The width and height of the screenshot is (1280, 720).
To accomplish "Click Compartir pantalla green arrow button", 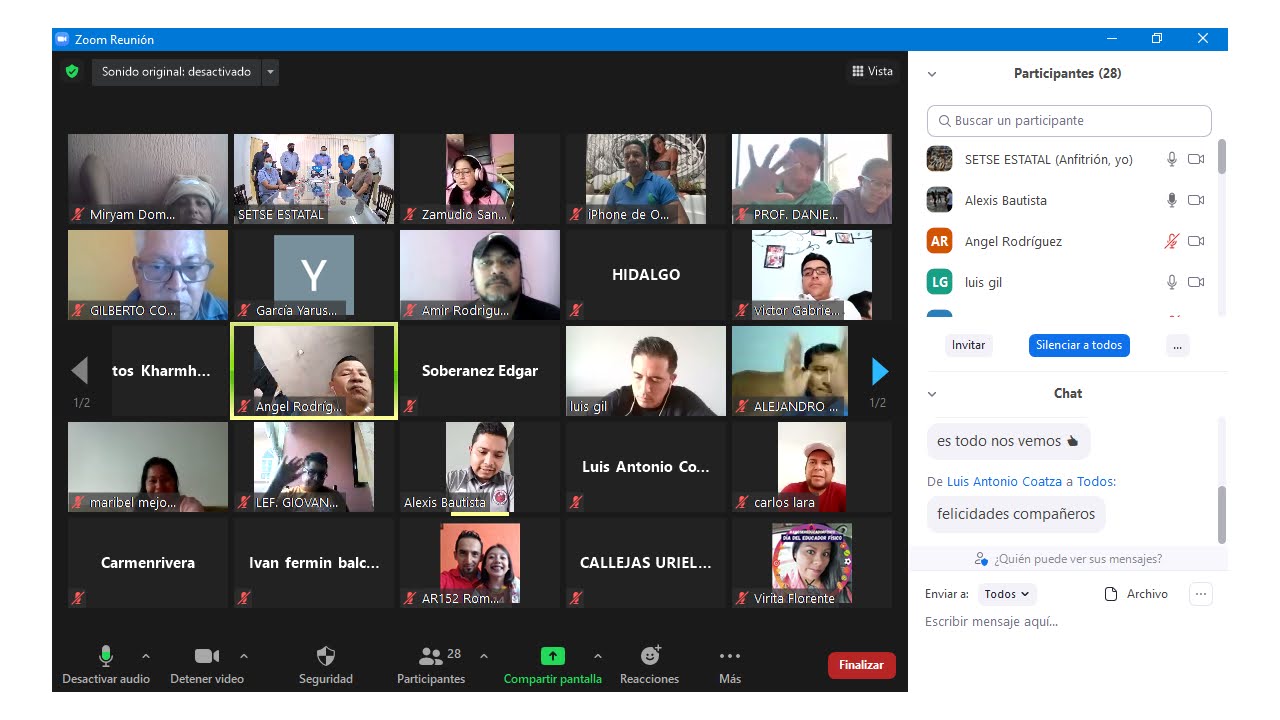I will [x=553, y=656].
